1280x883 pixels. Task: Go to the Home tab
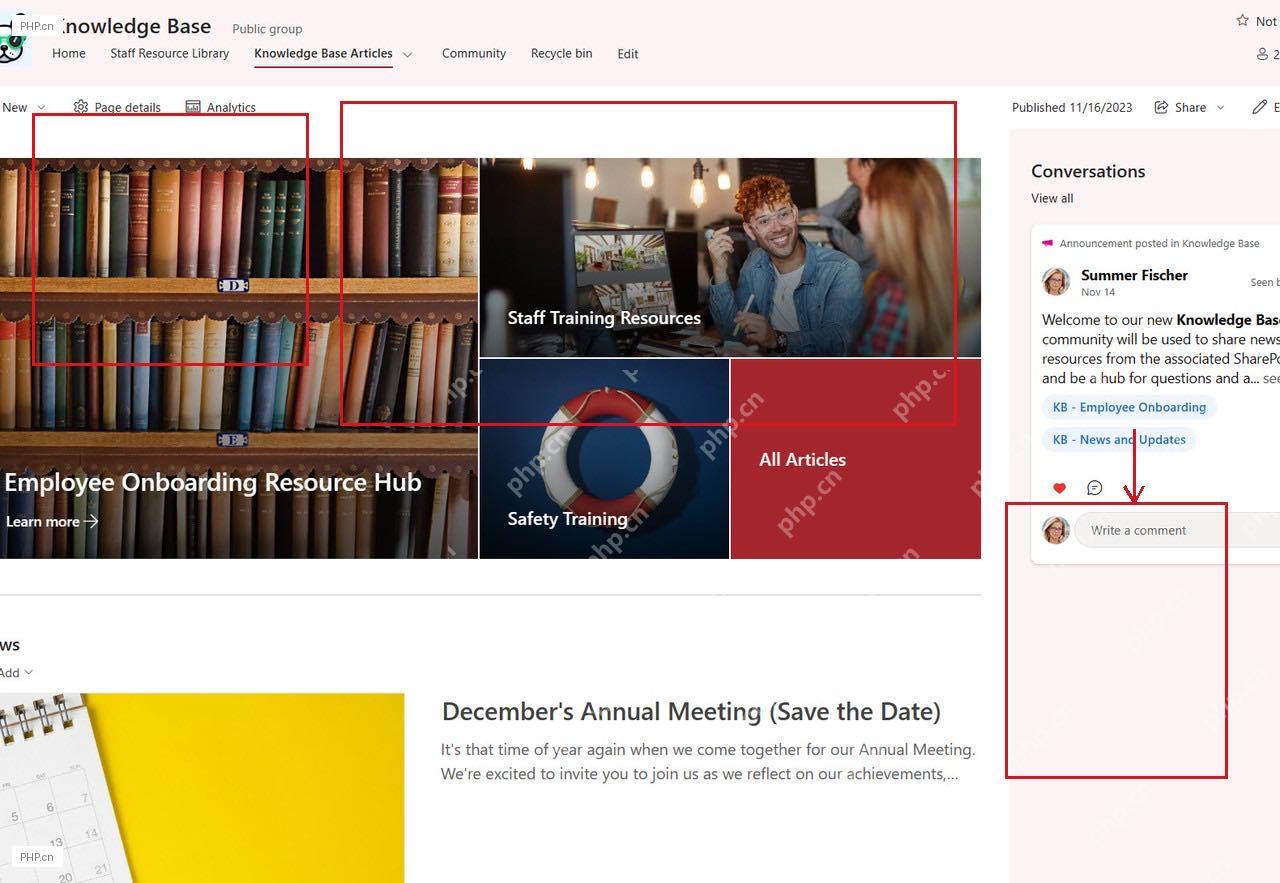(69, 54)
